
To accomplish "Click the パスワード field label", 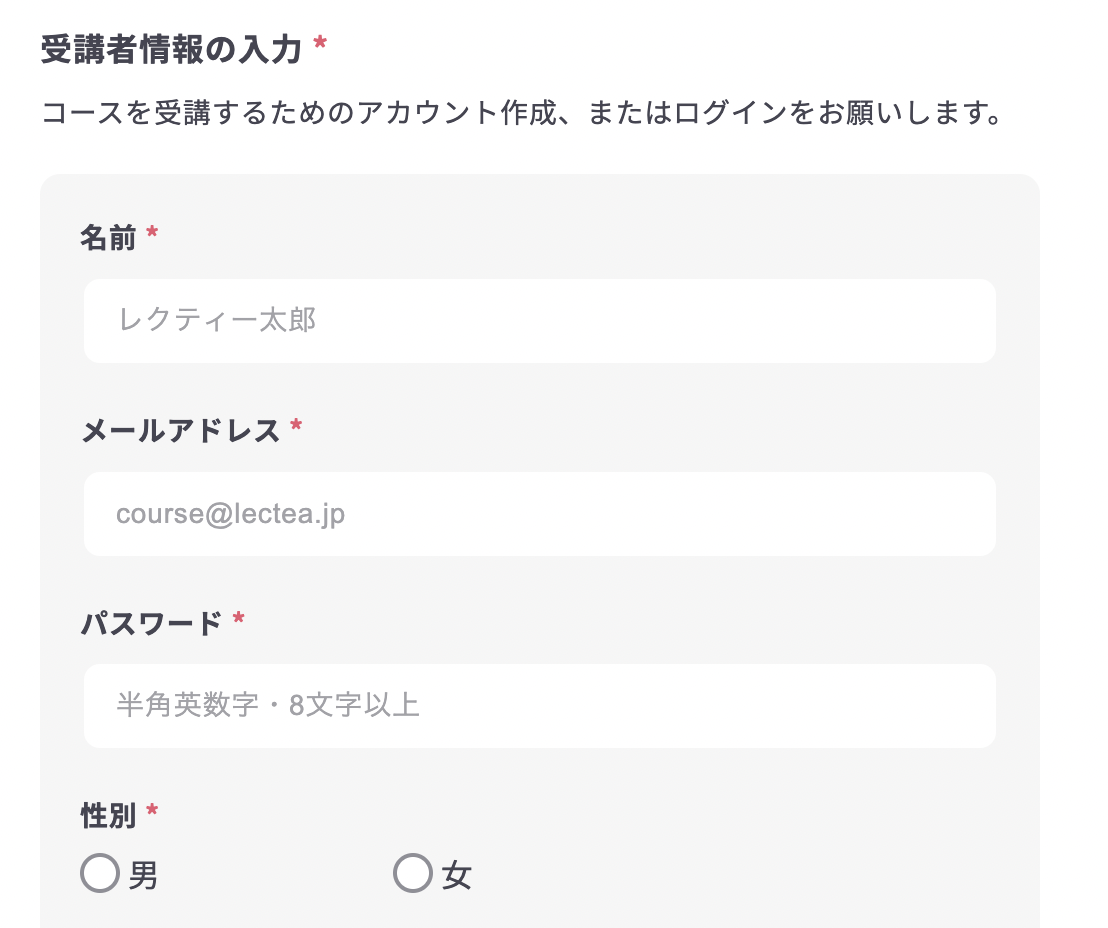I will (x=151, y=623).
